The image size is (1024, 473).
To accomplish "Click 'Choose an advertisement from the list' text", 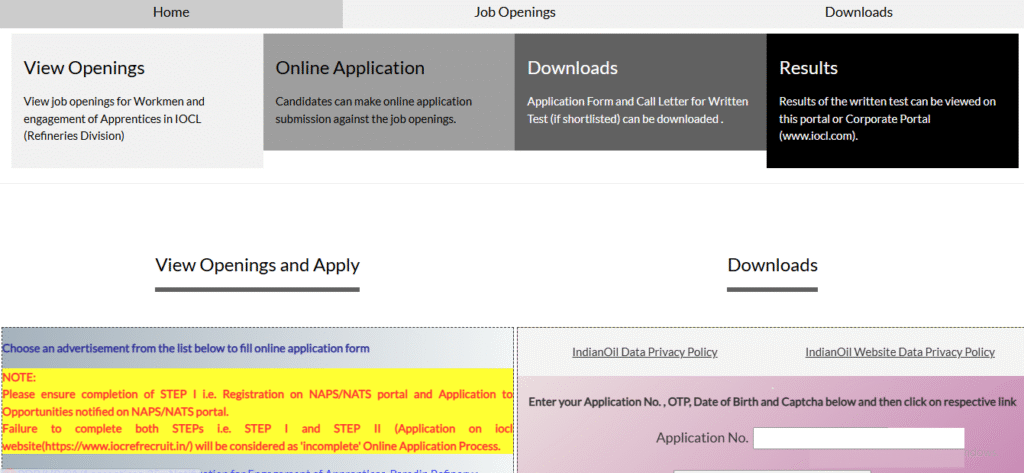I will pyautogui.click(x=186, y=348).
